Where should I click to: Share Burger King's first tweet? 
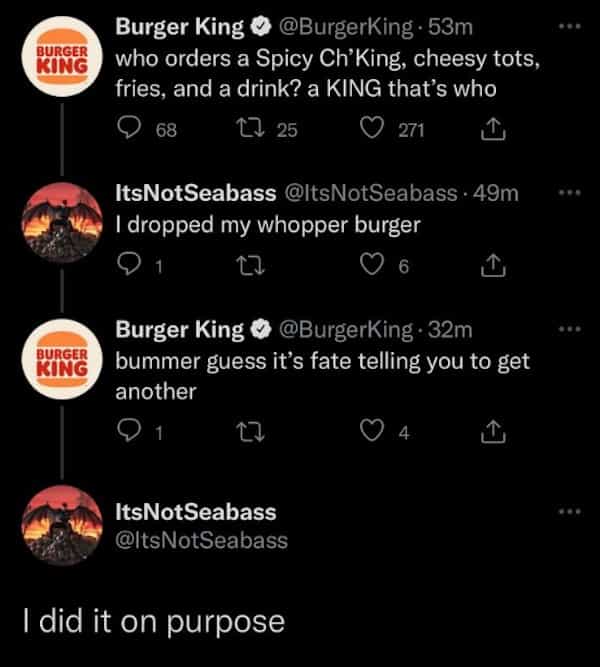click(x=491, y=127)
